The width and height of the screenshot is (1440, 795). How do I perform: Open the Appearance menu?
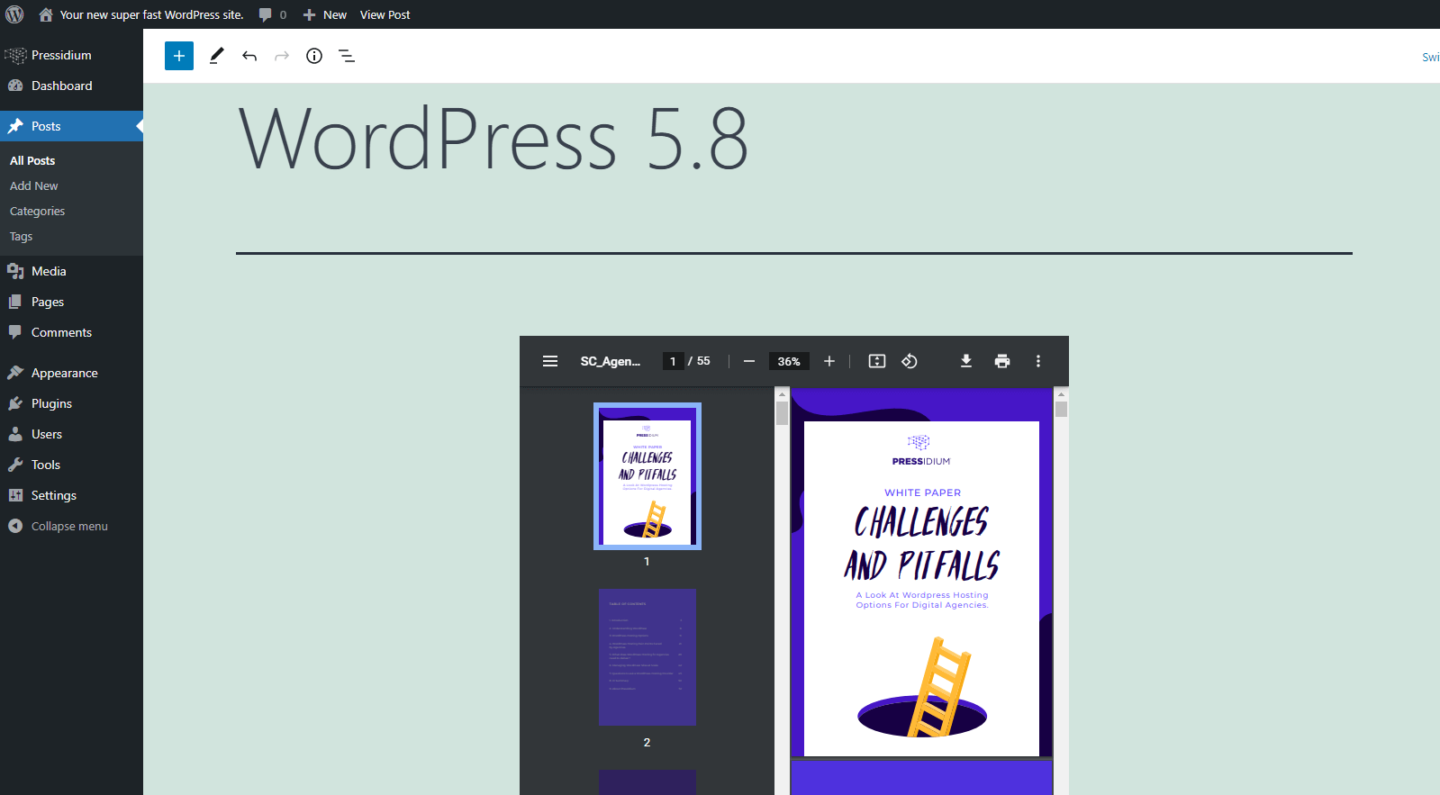point(71,373)
